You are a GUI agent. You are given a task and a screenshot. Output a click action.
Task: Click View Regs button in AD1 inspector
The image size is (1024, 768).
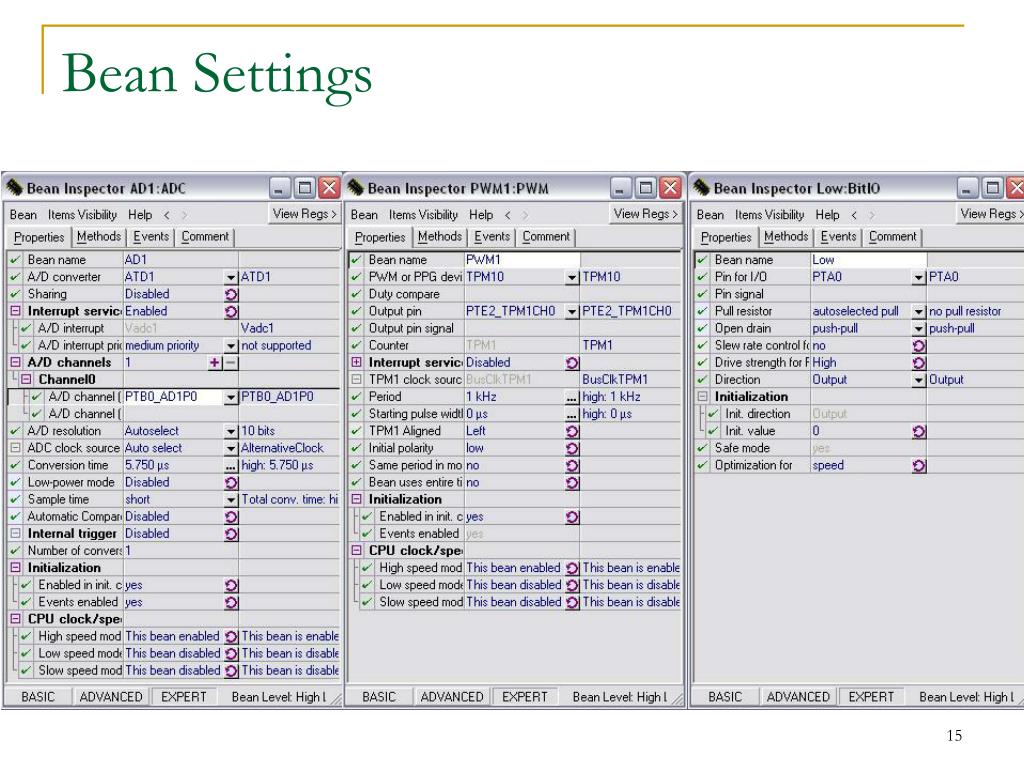[x=304, y=214]
